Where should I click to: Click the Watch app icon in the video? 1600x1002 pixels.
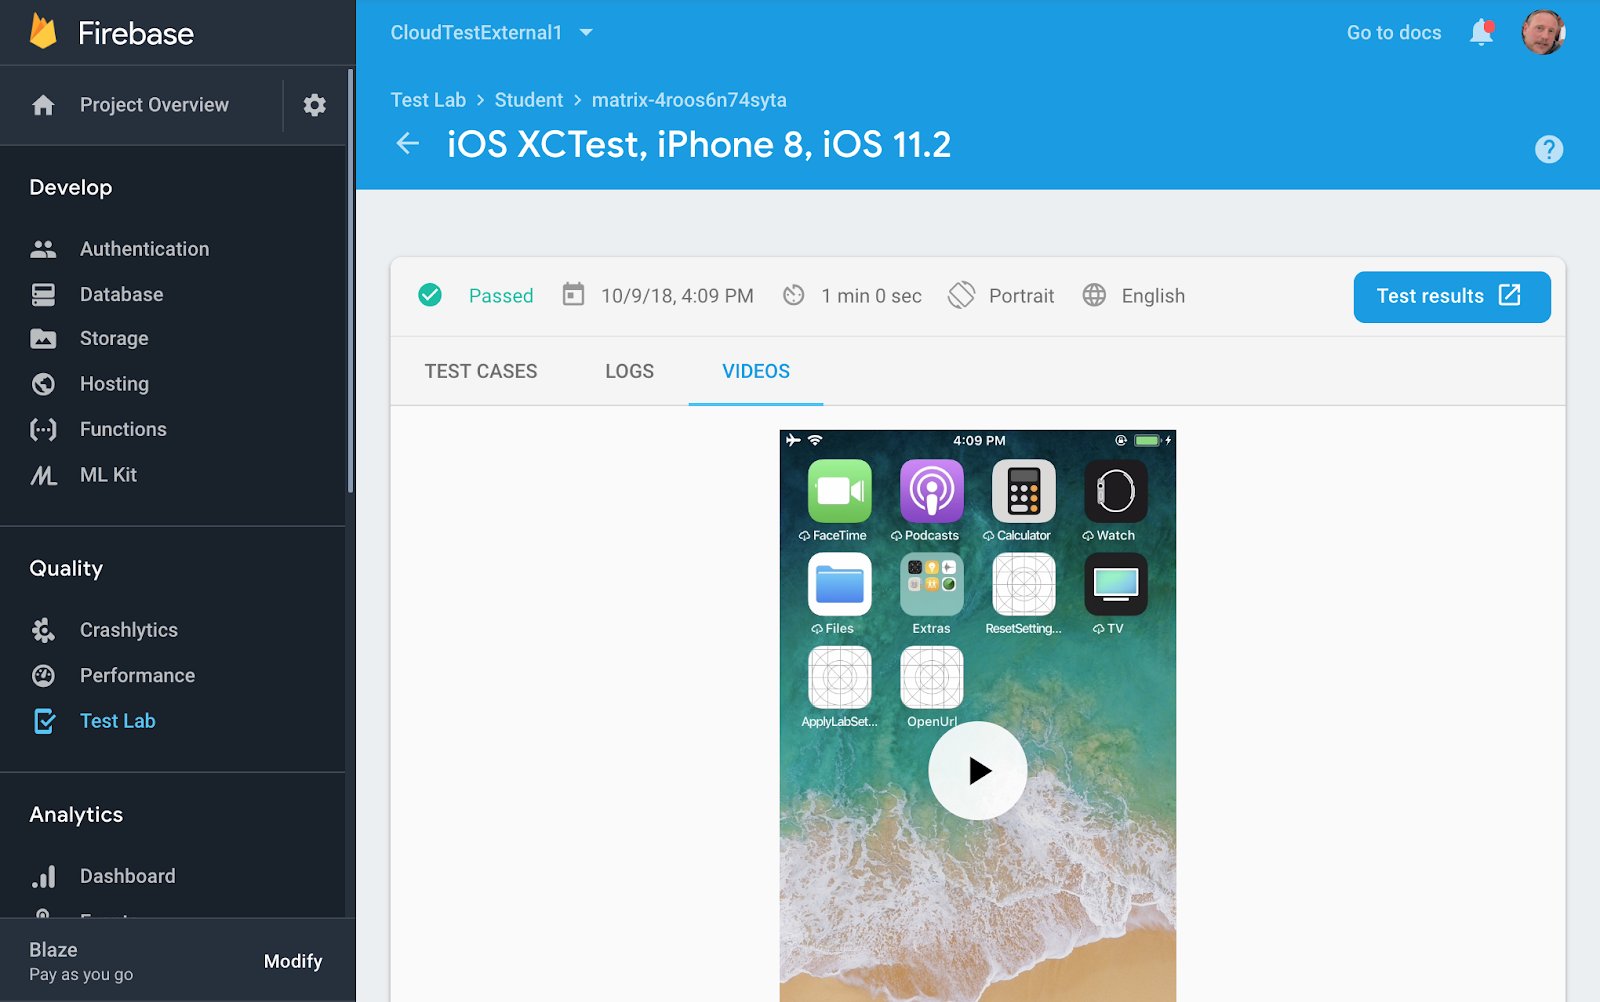[x=1116, y=491]
